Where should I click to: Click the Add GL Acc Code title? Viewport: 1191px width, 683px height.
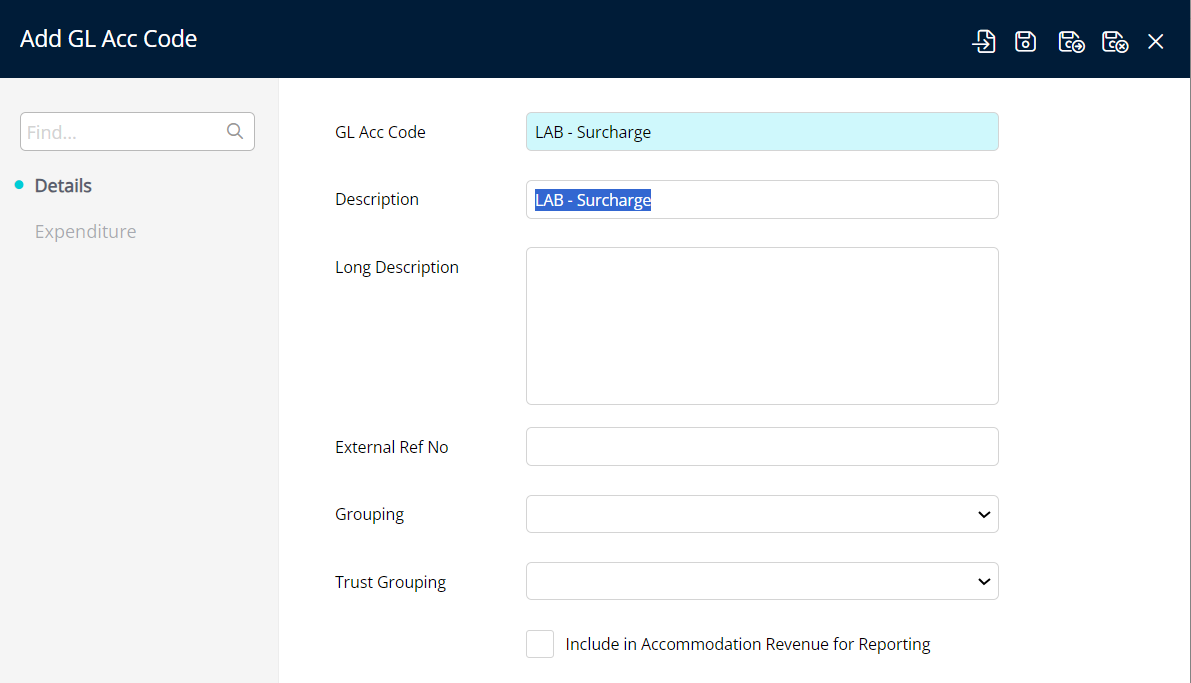[x=109, y=39]
